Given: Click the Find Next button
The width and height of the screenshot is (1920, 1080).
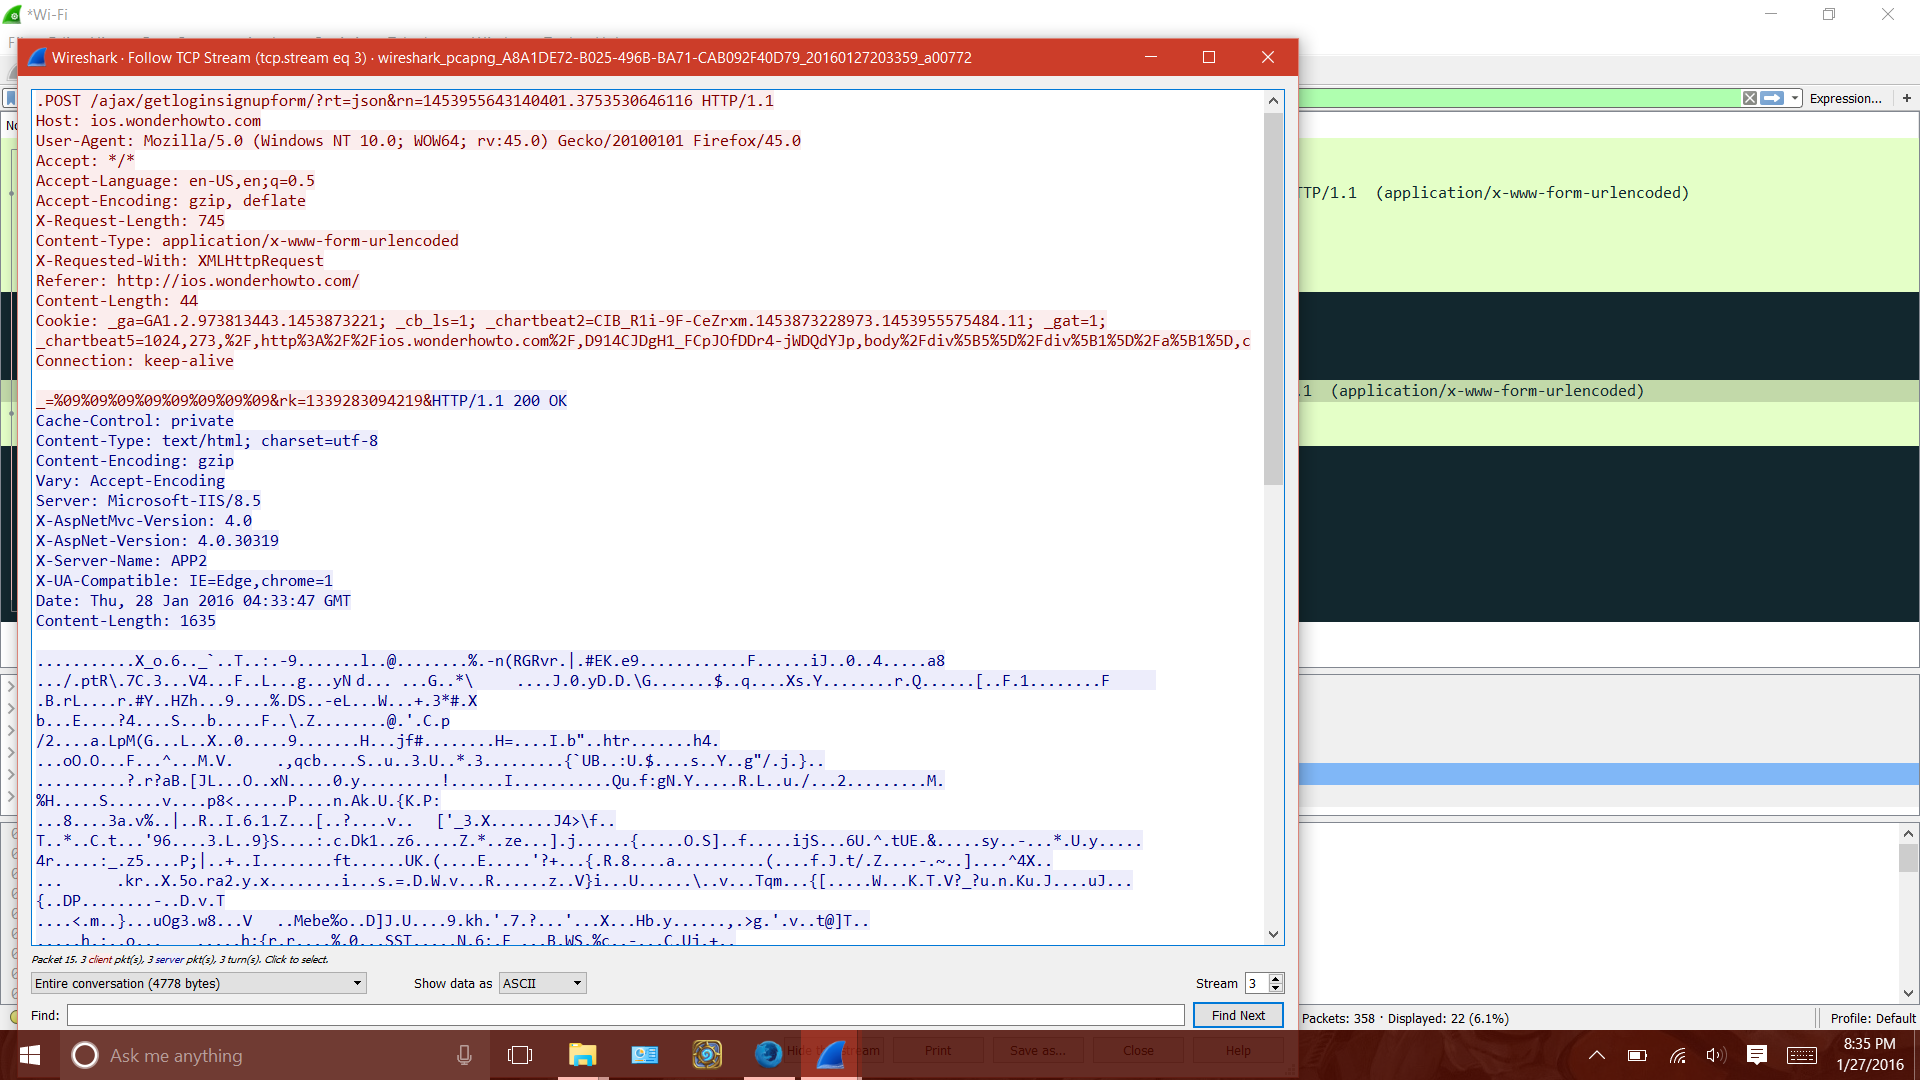Looking at the screenshot, I should 1238,1014.
